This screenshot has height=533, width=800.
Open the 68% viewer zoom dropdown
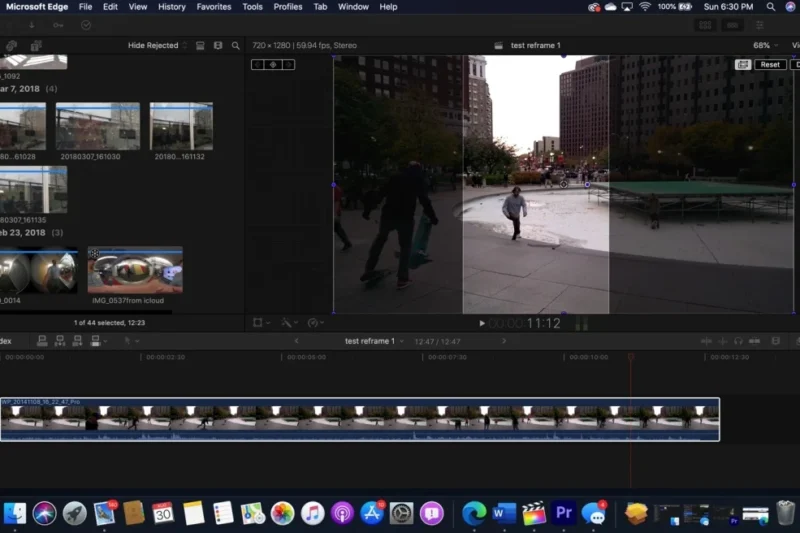[765, 46]
